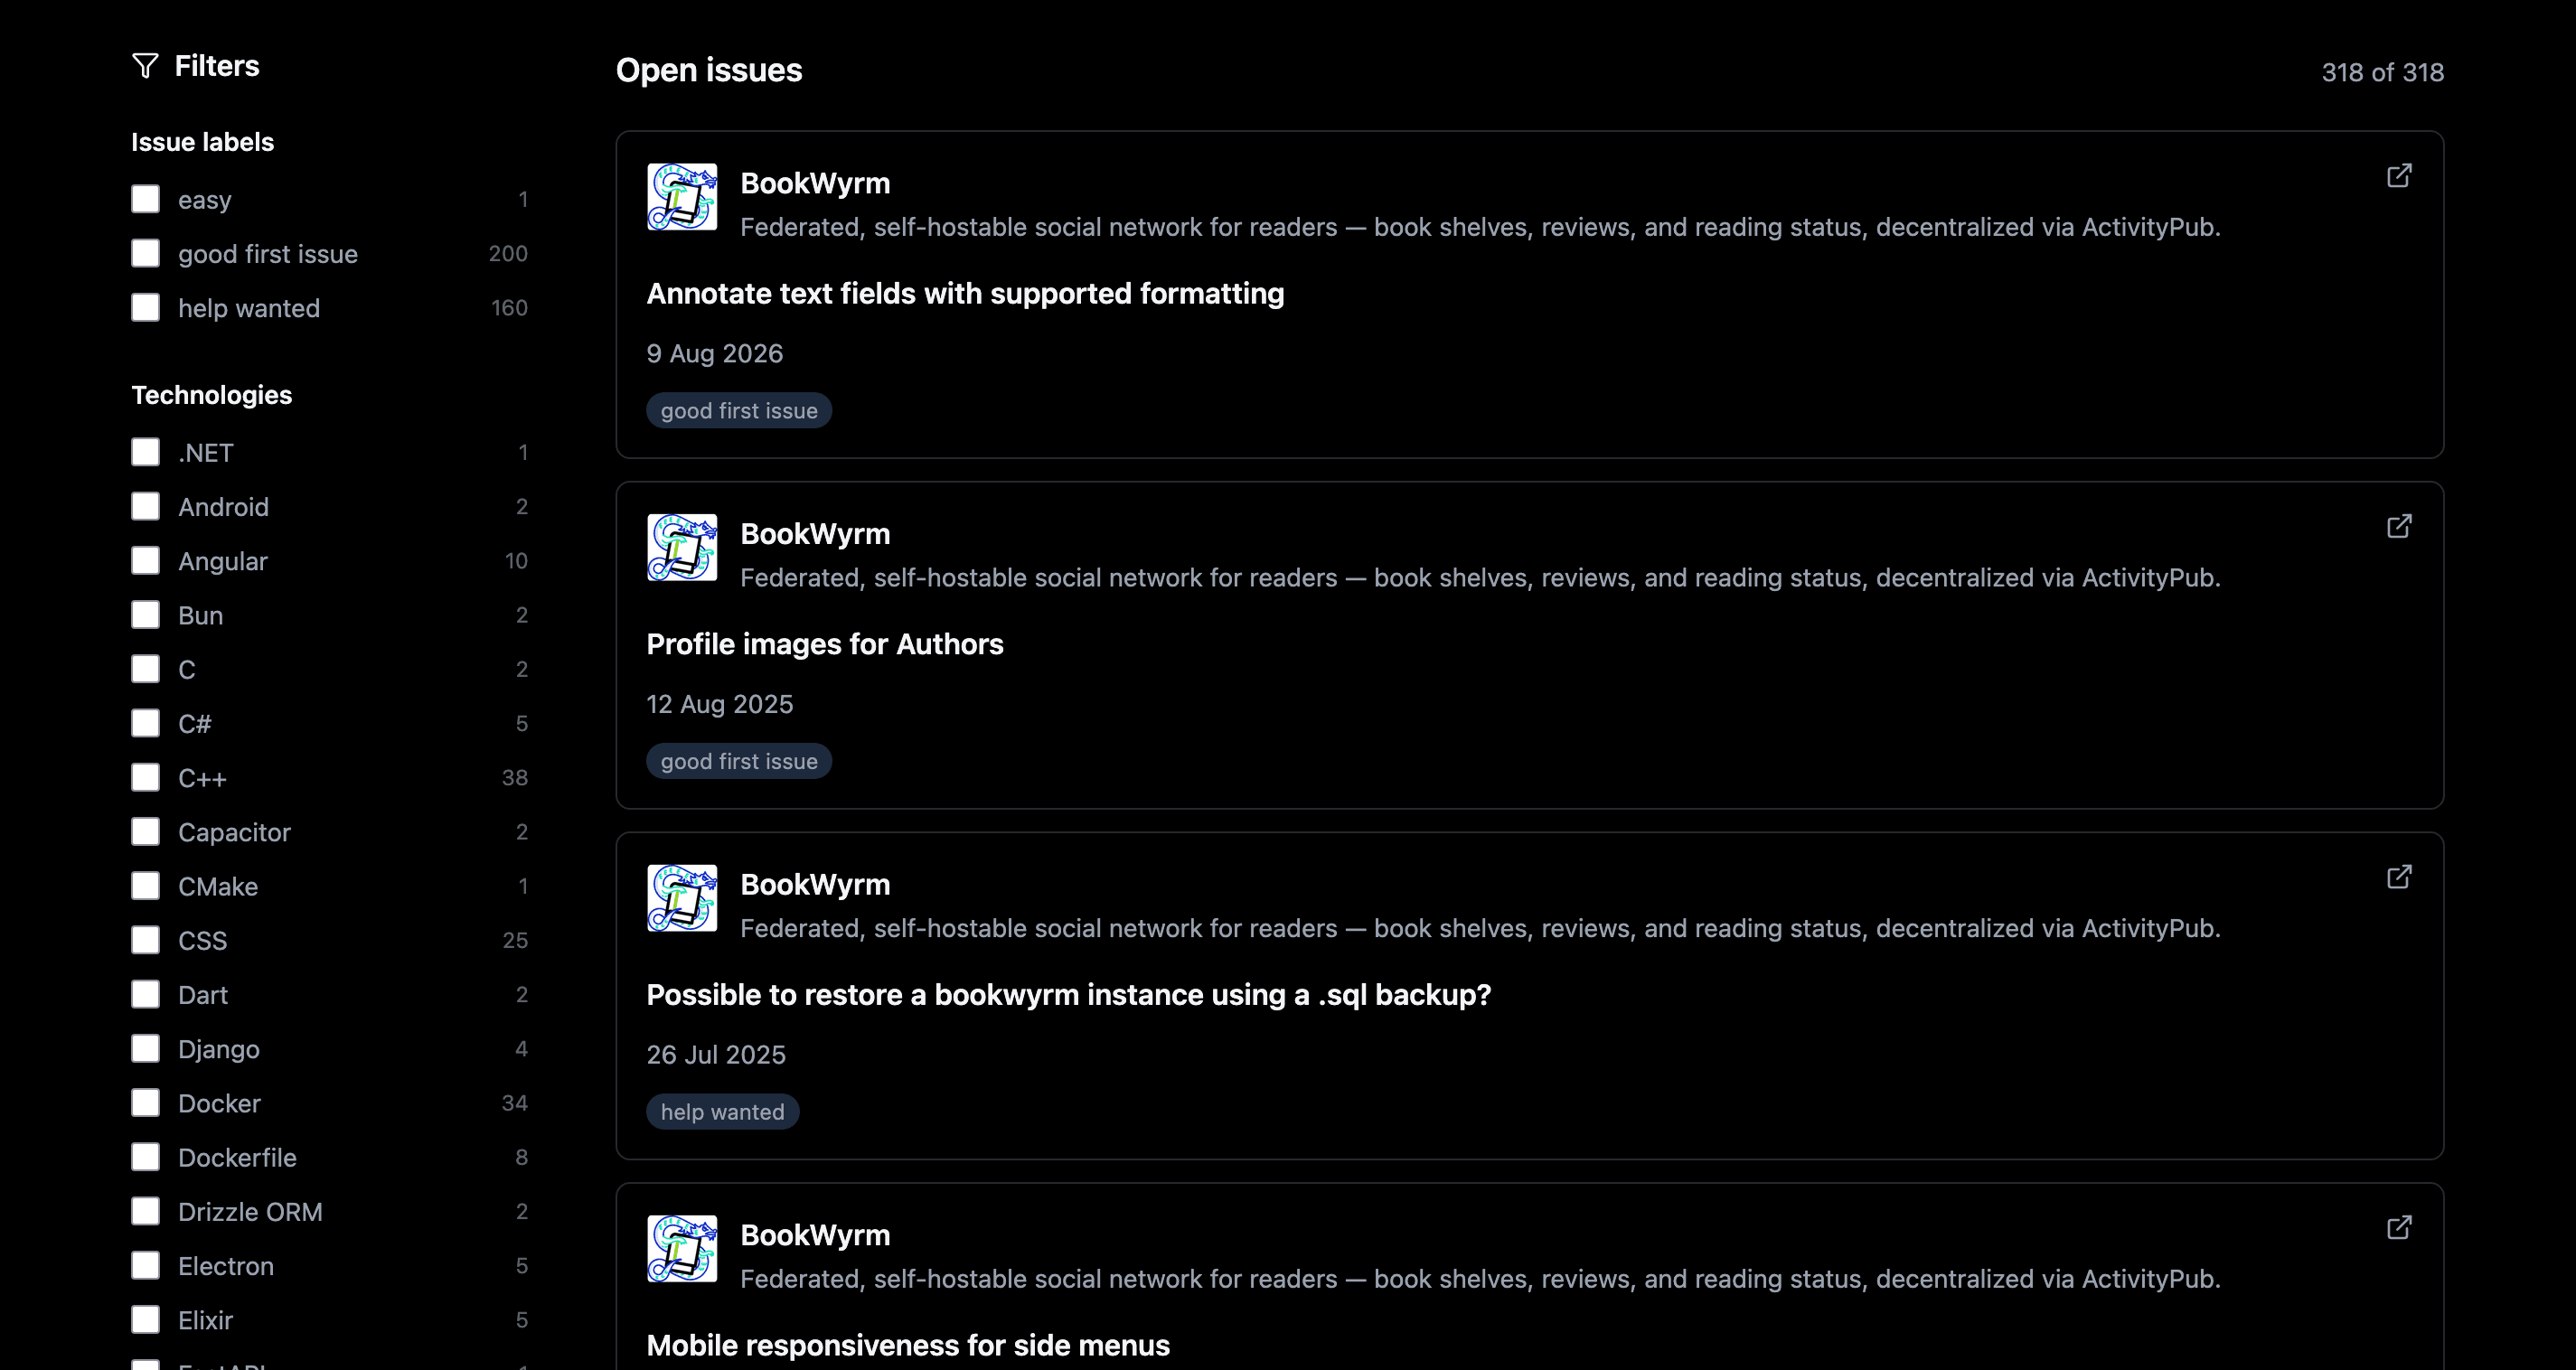Click count 200 next to good first issue
Image resolution: width=2576 pixels, height=1370 pixels.
click(508, 254)
